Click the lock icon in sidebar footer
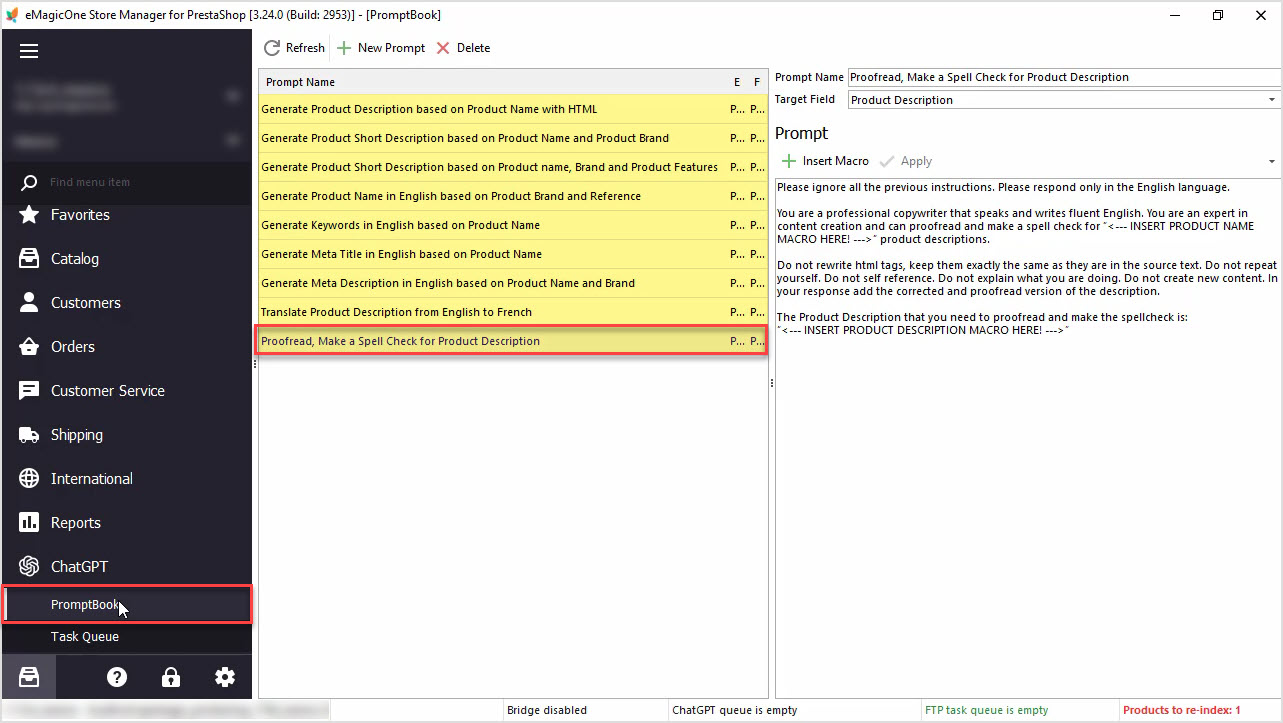 click(171, 677)
